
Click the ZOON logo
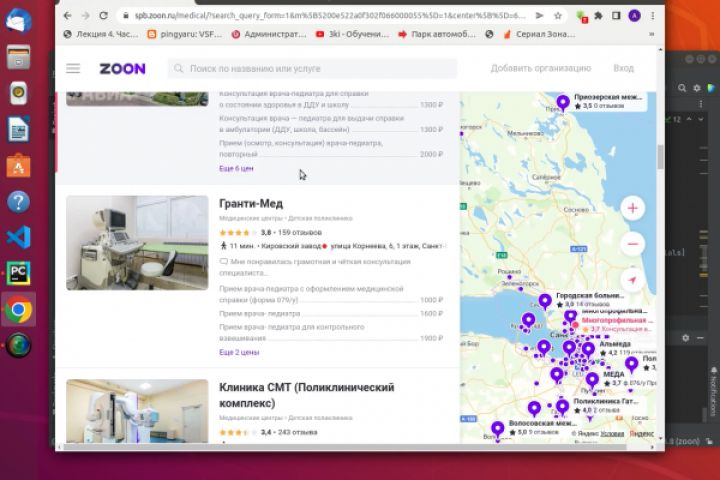point(123,68)
